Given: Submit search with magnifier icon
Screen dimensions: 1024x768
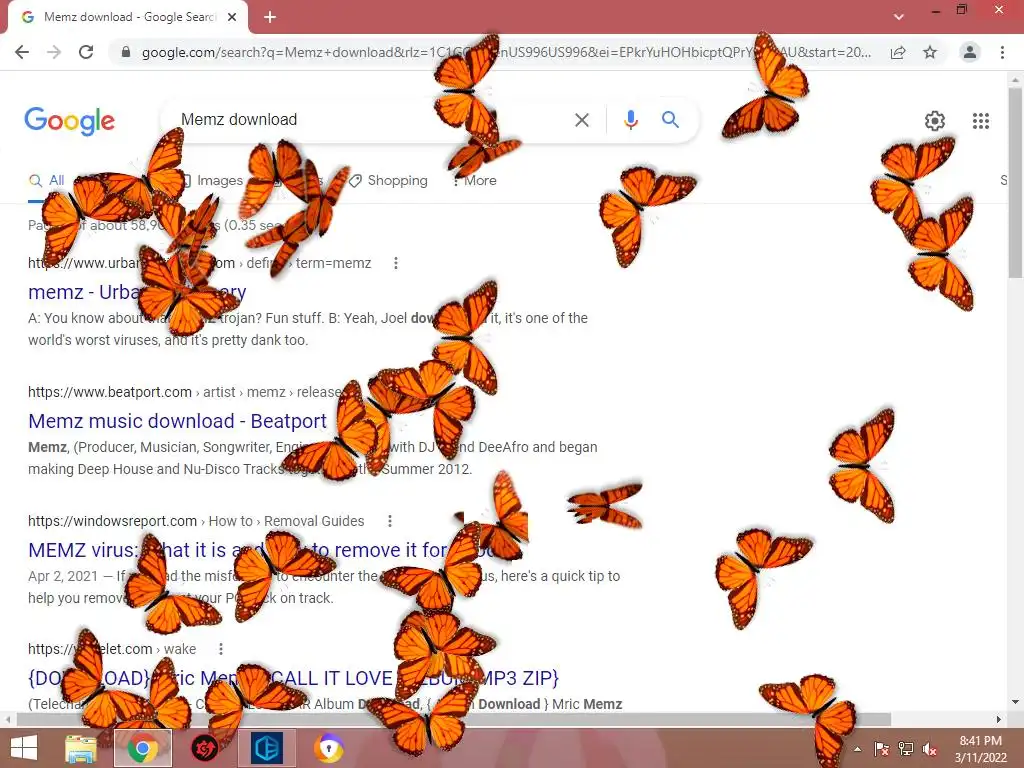Looking at the screenshot, I should click(x=670, y=120).
